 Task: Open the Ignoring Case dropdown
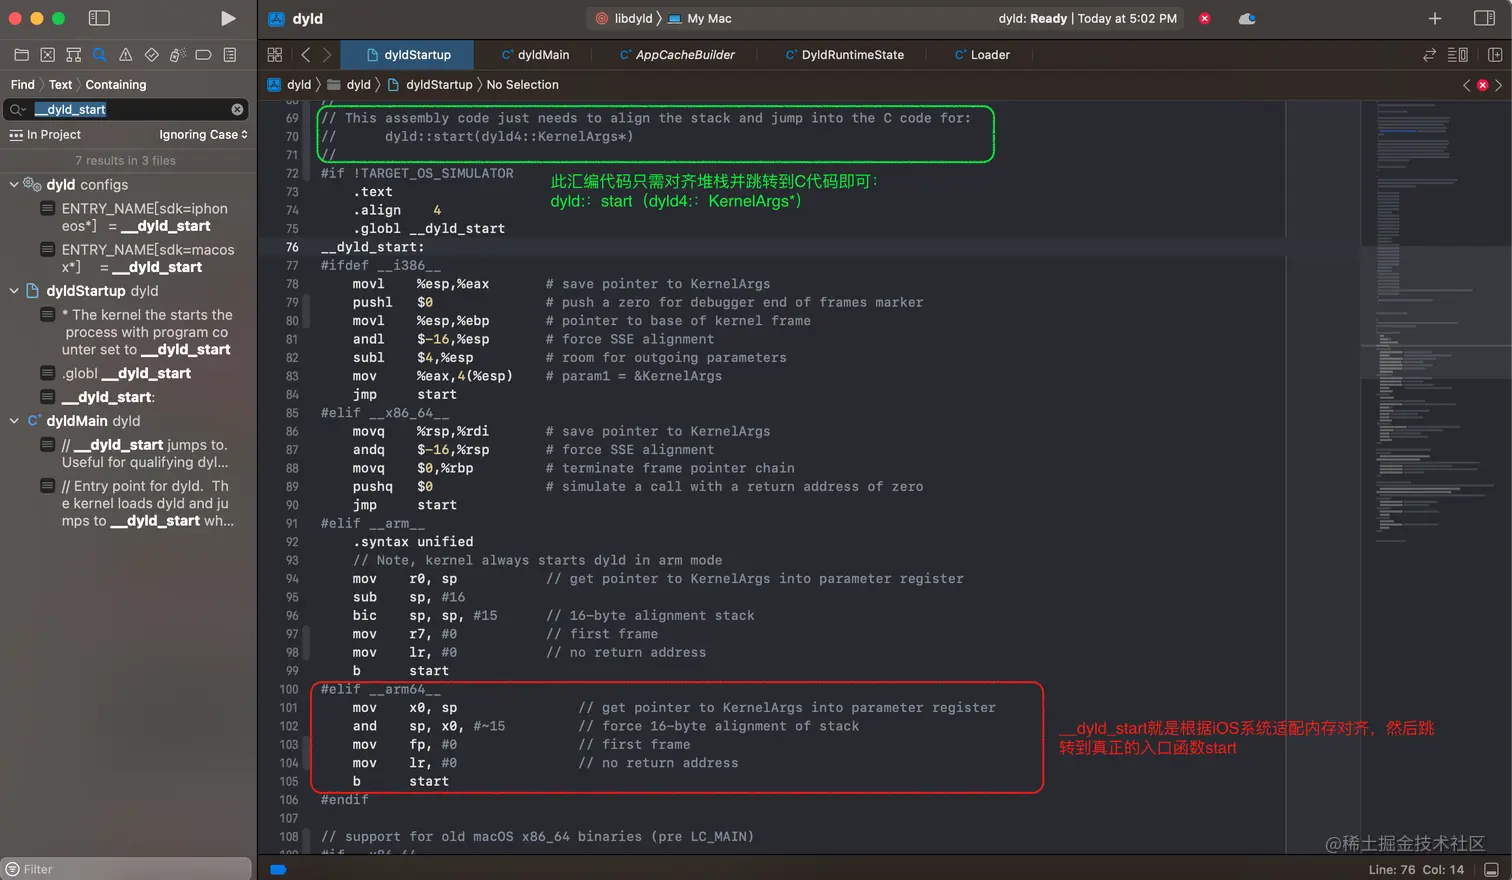click(203, 134)
